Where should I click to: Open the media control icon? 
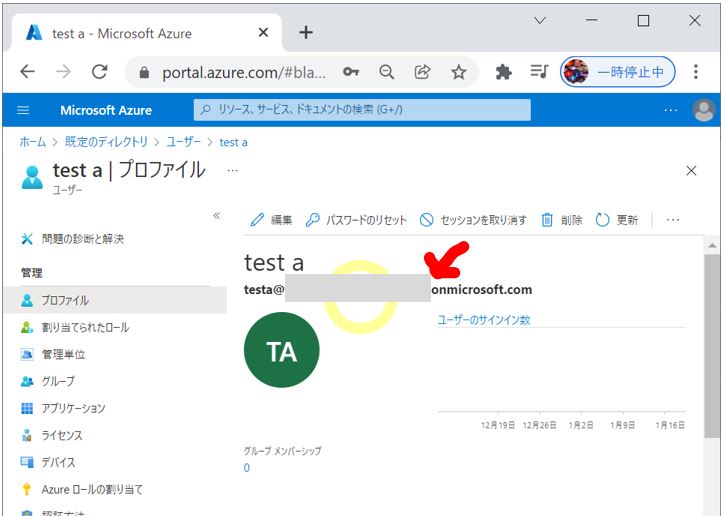click(539, 71)
